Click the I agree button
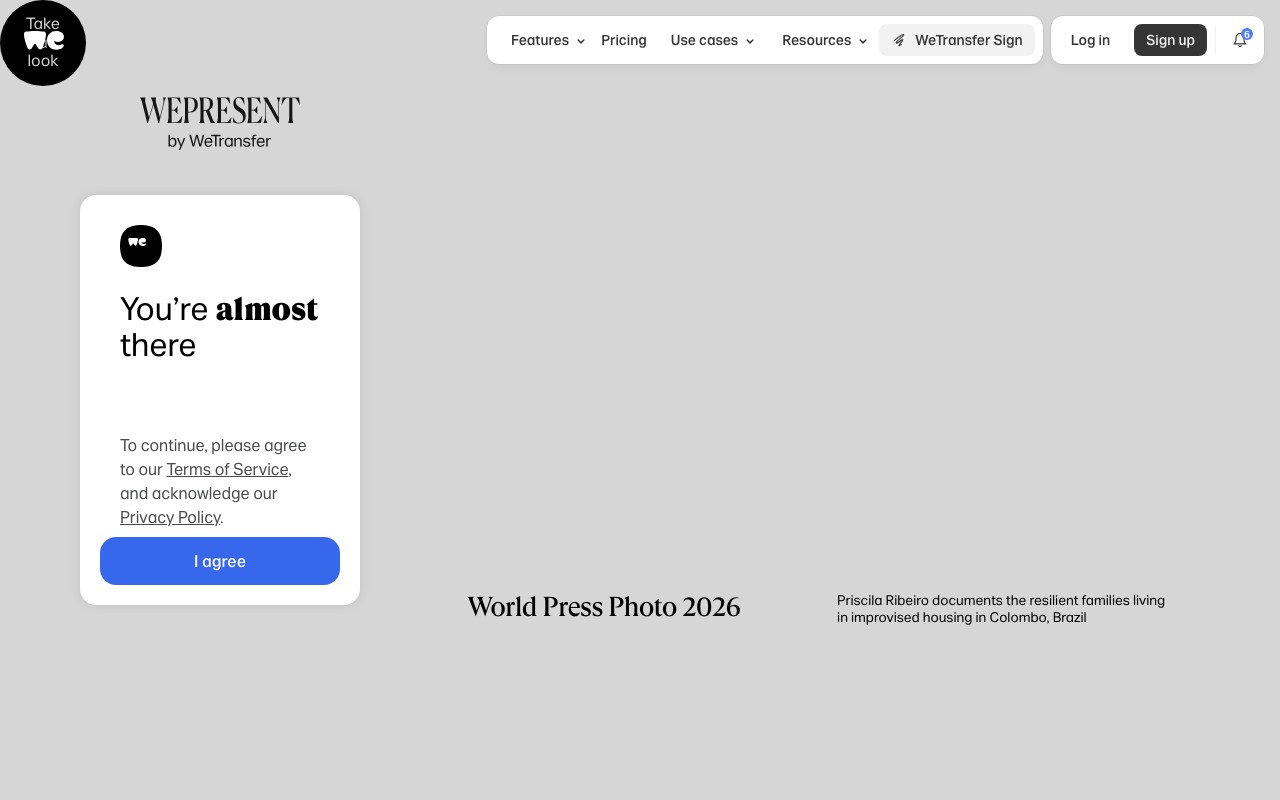The height and width of the screenshot is (800, 1280). click(220, 561)
